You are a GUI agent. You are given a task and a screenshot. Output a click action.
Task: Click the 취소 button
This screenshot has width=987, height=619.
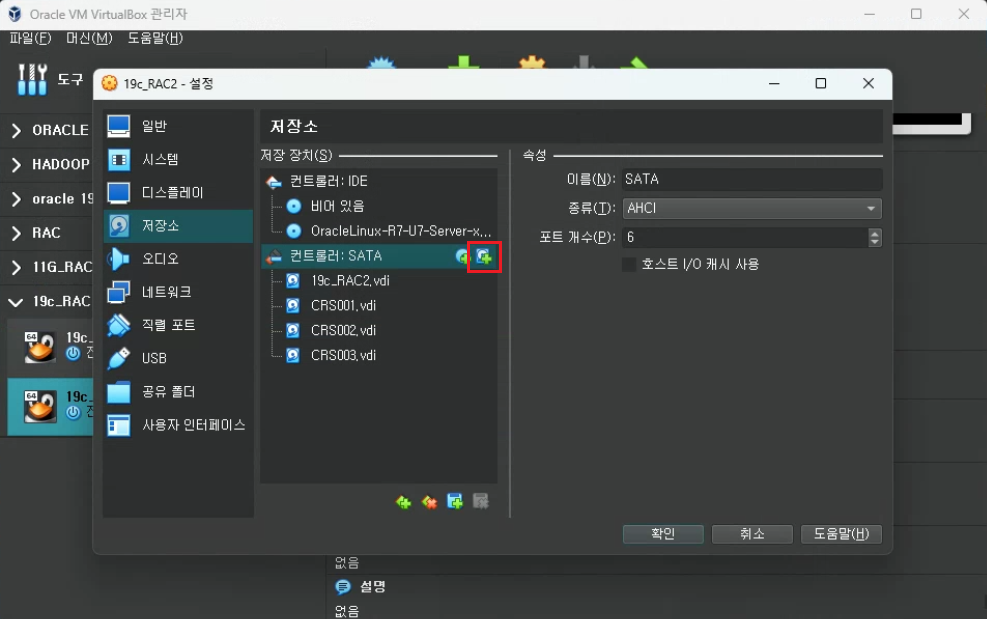click(752, 534)
